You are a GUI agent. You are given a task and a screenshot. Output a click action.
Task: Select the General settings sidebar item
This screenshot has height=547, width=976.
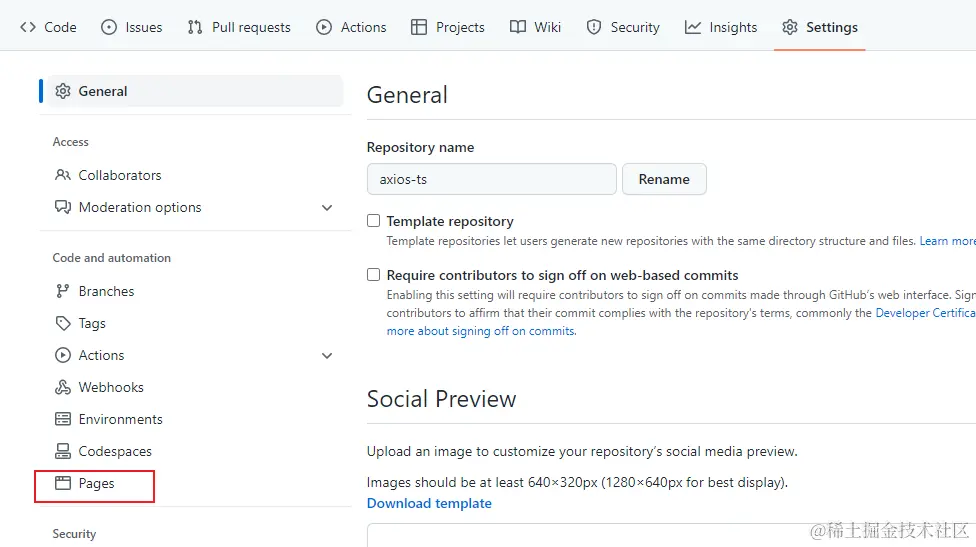pos(195,91)
